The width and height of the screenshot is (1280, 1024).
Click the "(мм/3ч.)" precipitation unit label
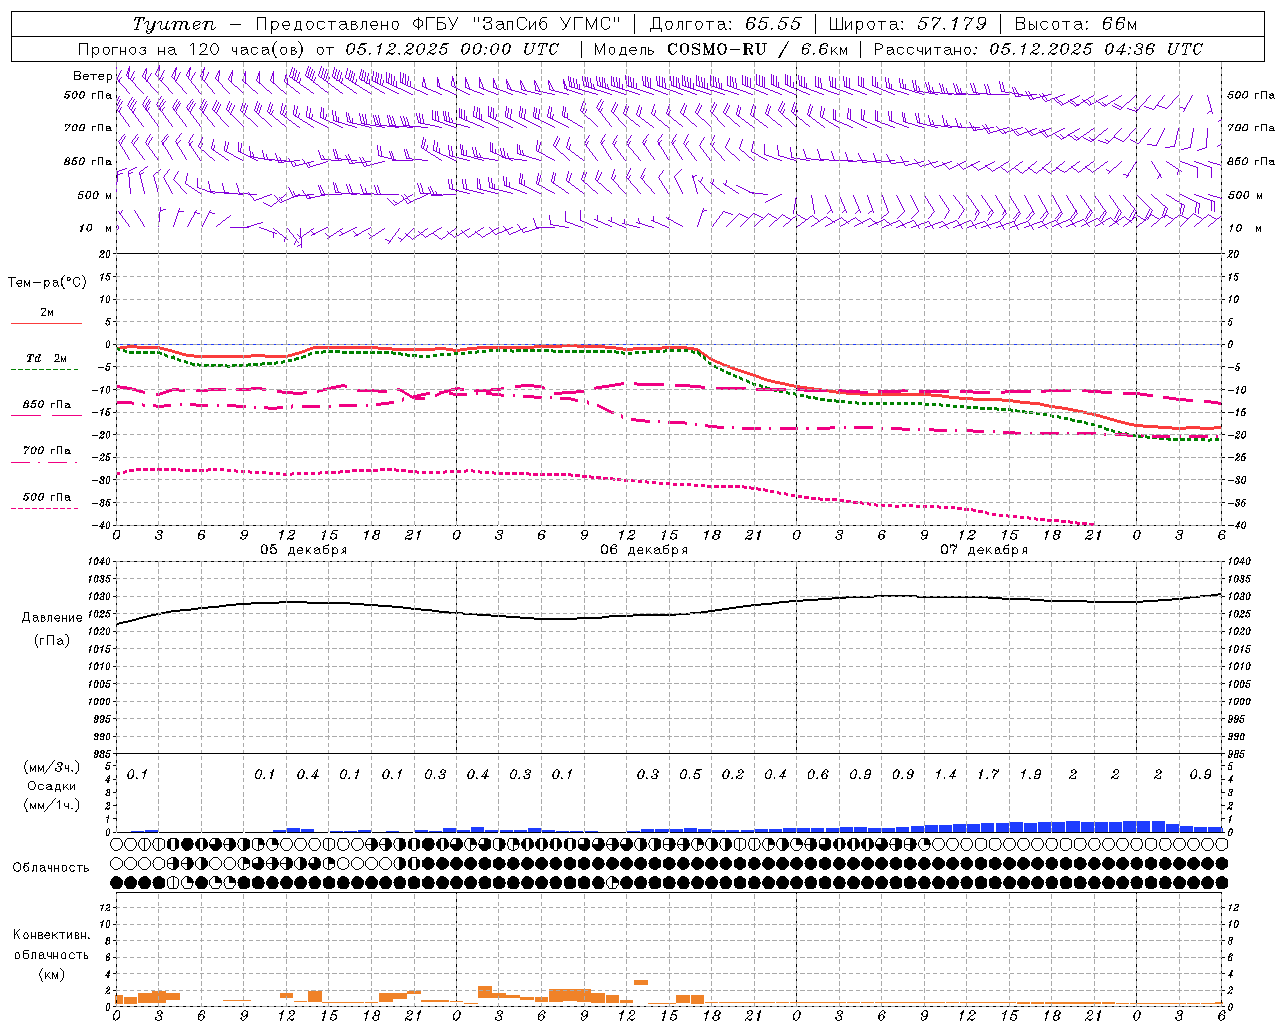(52, 767)
